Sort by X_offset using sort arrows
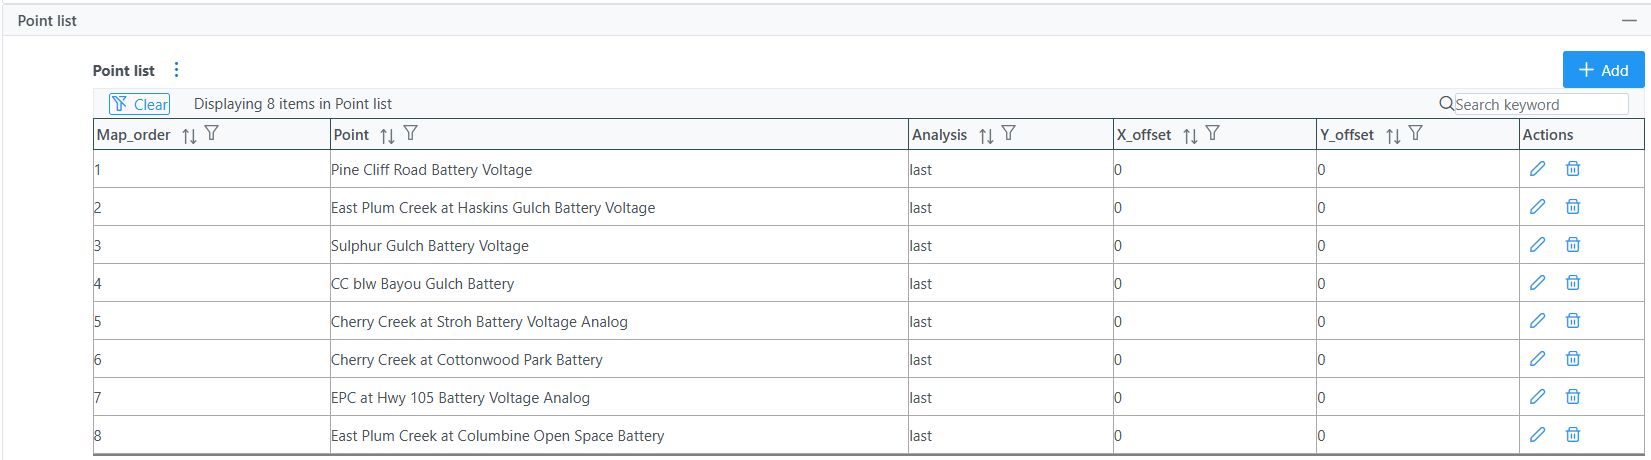Screen dimensions: 1651x460 1190,135
